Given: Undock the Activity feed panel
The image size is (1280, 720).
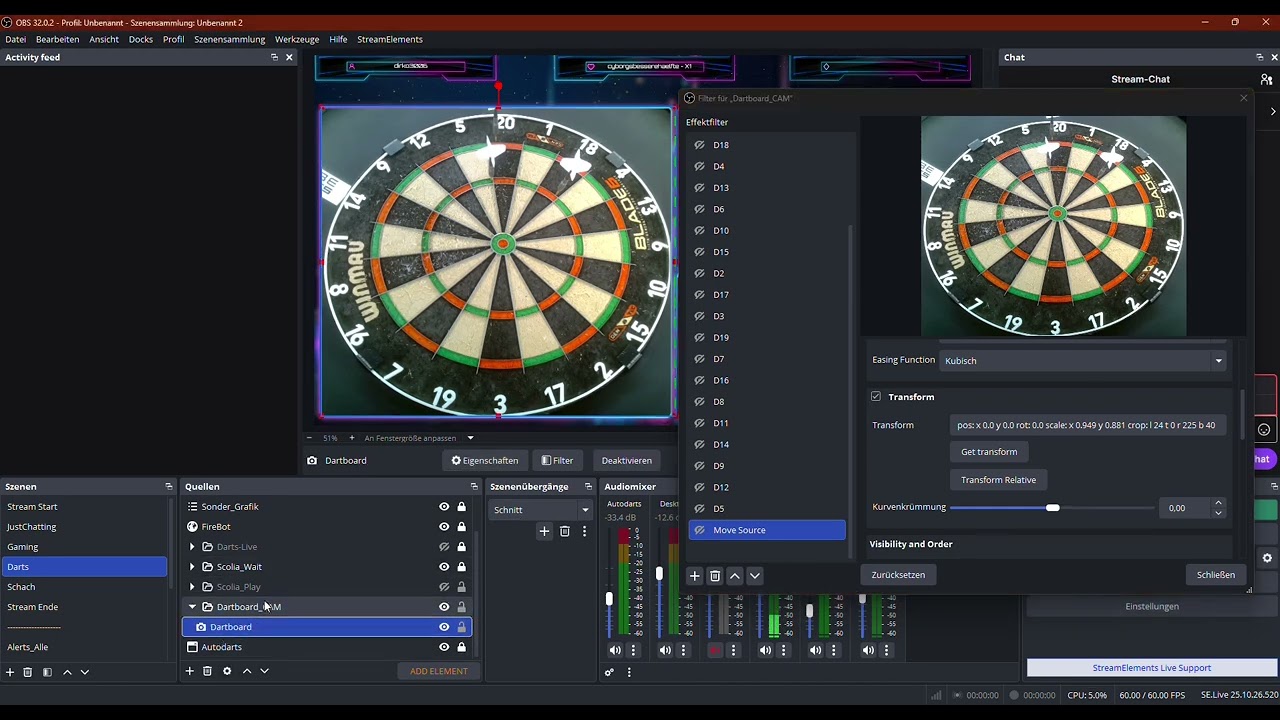Looking at the screenshot, I should click(274, 57).
